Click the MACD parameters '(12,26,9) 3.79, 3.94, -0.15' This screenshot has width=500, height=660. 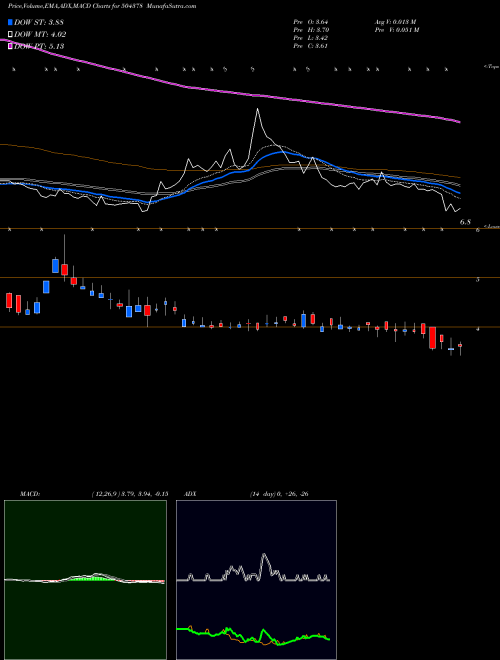point(129,494)
